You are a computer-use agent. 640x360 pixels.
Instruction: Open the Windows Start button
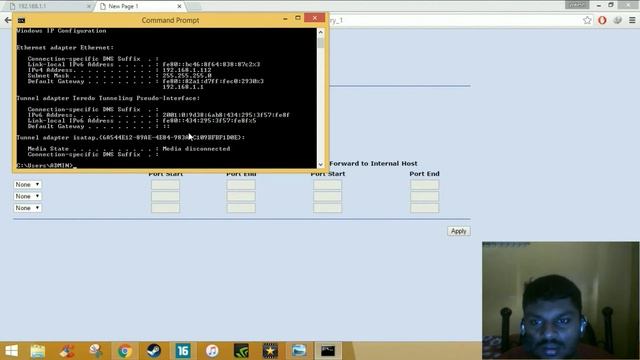pos(11,351)
